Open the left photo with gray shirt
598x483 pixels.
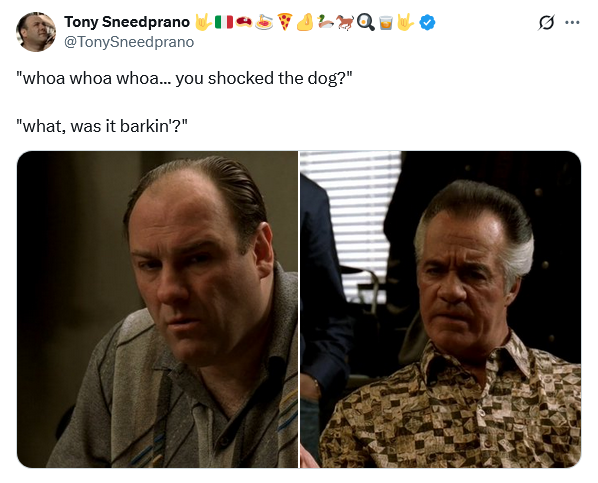pyautogui.click(x=157, y=309)
